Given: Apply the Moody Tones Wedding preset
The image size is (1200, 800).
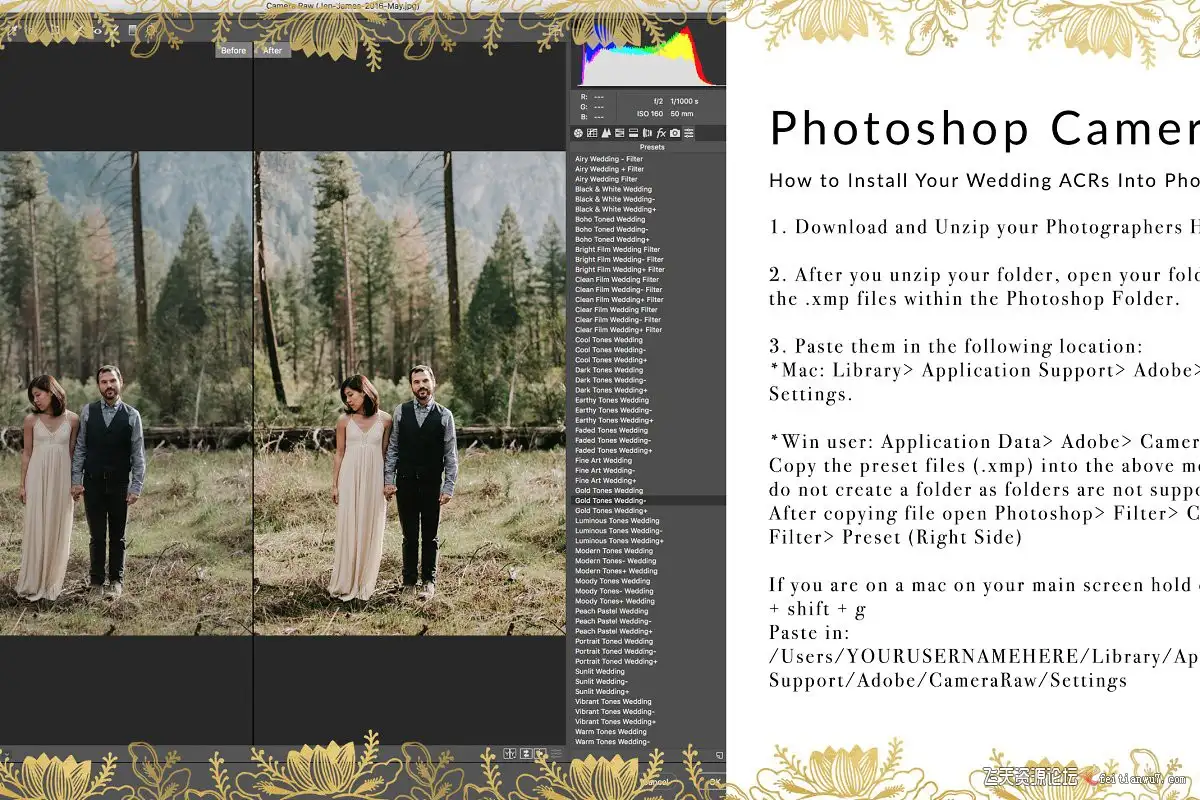Looking at the screenshot, I should pyautogui.click(x=612, y=580).
